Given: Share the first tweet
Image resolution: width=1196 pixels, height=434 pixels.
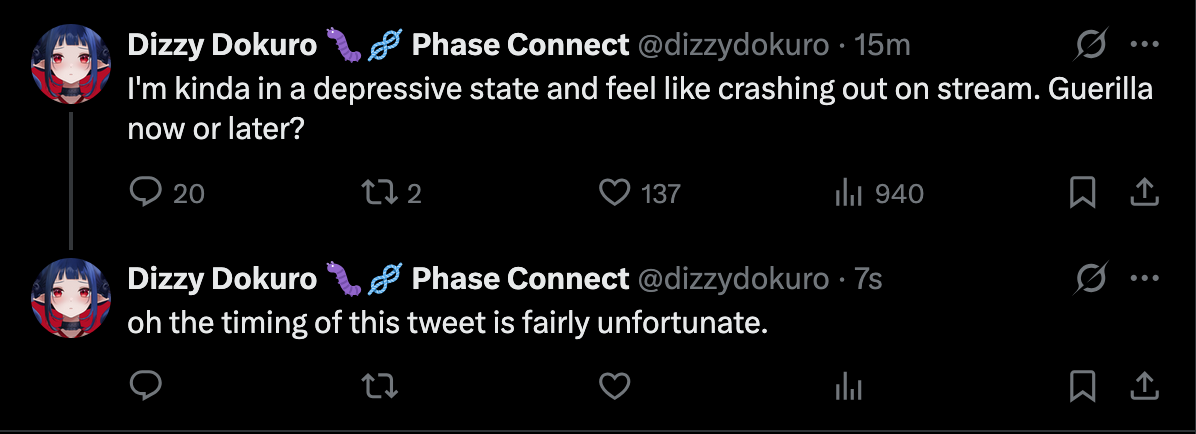Looking at the screenshot, I should (x=1143, y=192).
